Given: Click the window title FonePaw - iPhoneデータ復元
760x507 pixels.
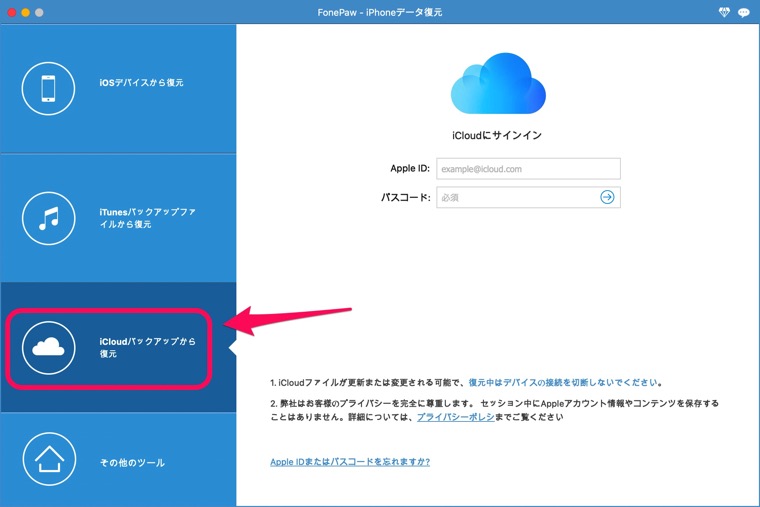Looking at the screenshot, I should [380, 13].
